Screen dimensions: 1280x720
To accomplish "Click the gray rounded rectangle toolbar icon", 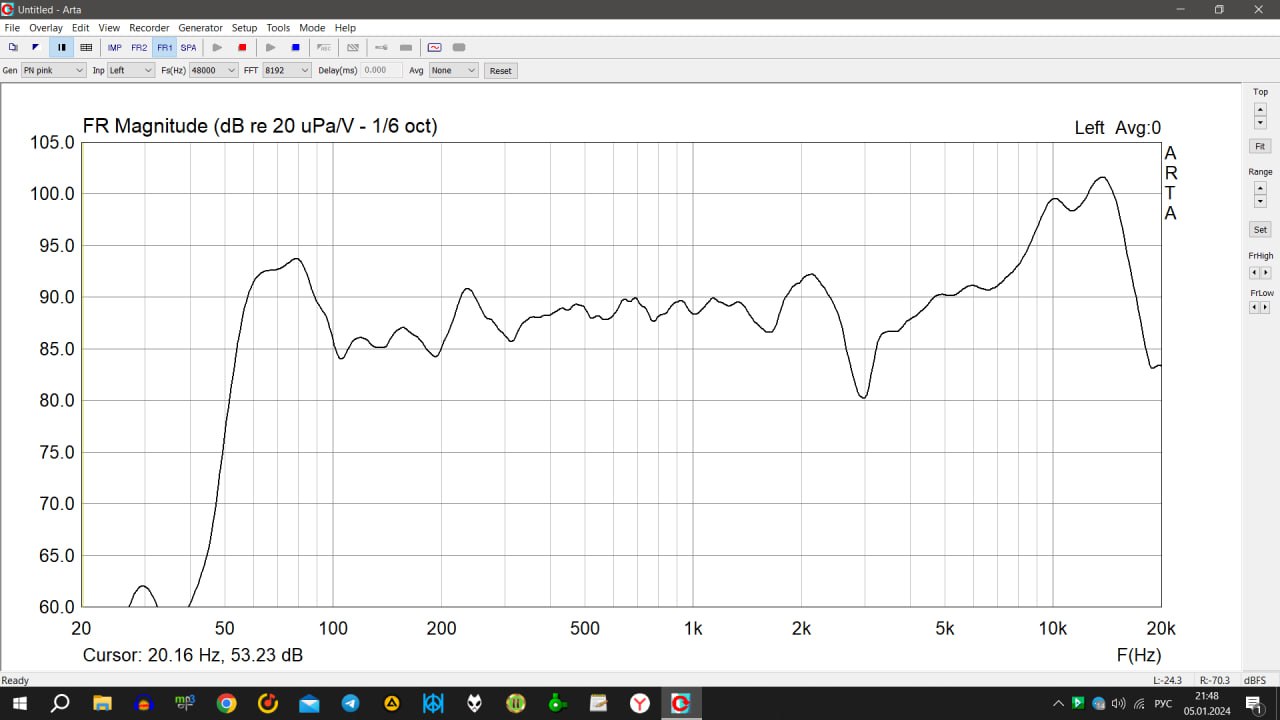I will [459, 47].
